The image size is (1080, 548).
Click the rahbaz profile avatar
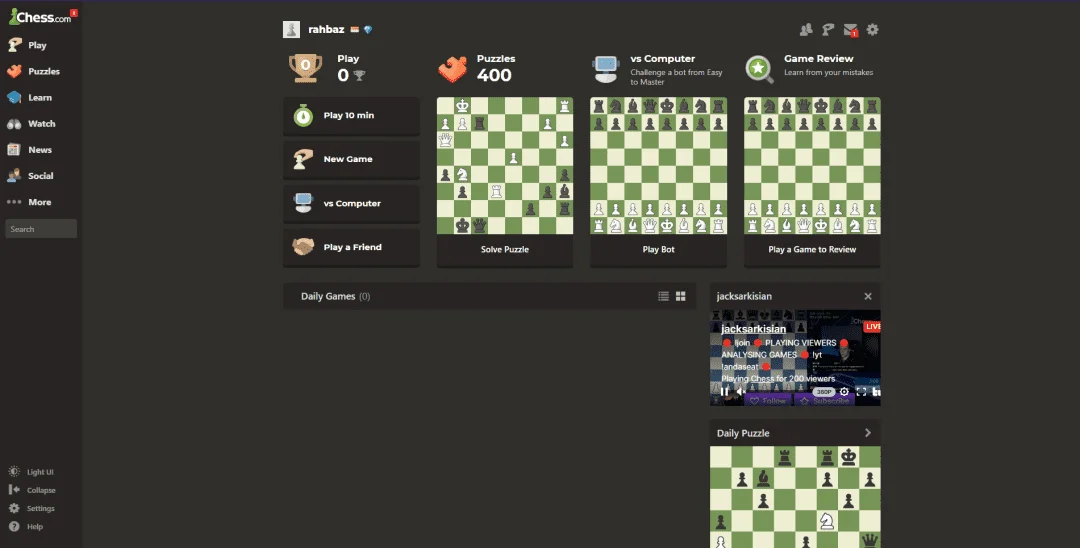tap(291, 30)
